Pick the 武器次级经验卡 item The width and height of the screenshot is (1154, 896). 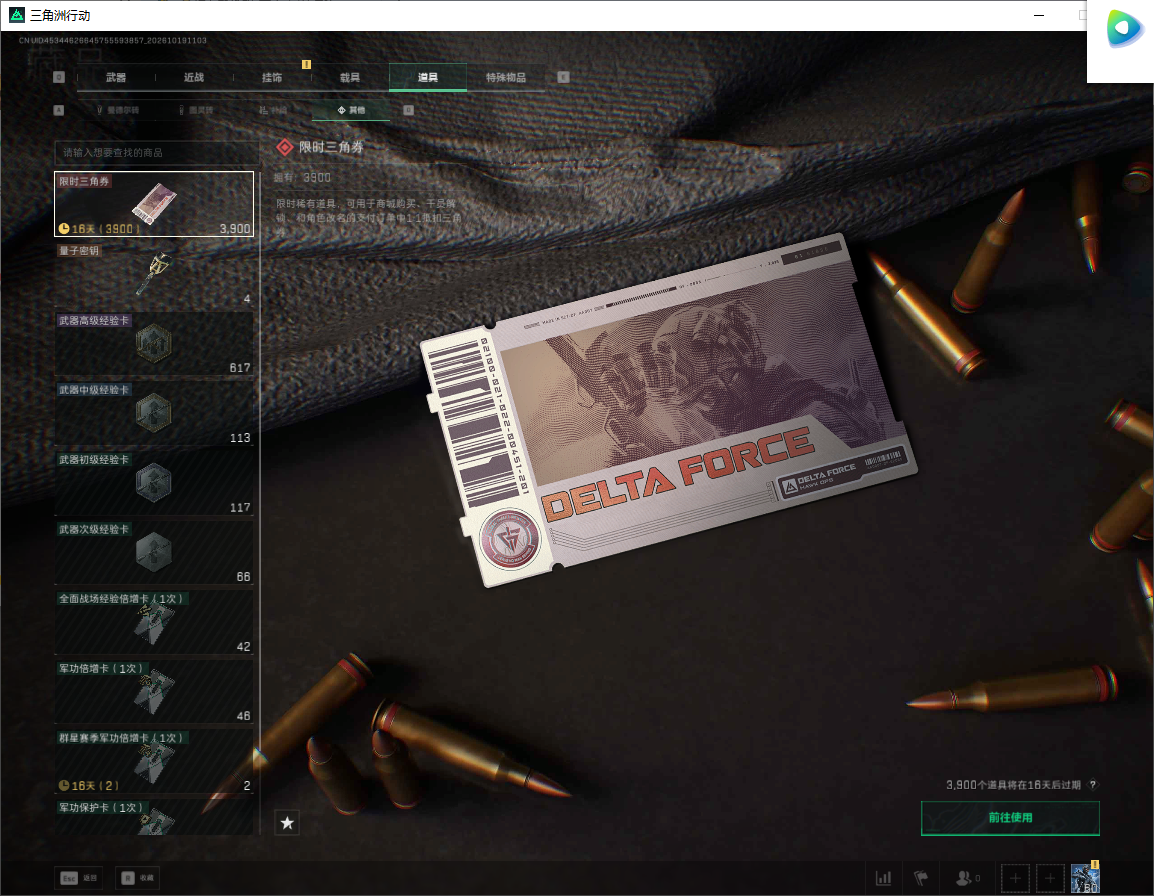(x=154, y=552)
